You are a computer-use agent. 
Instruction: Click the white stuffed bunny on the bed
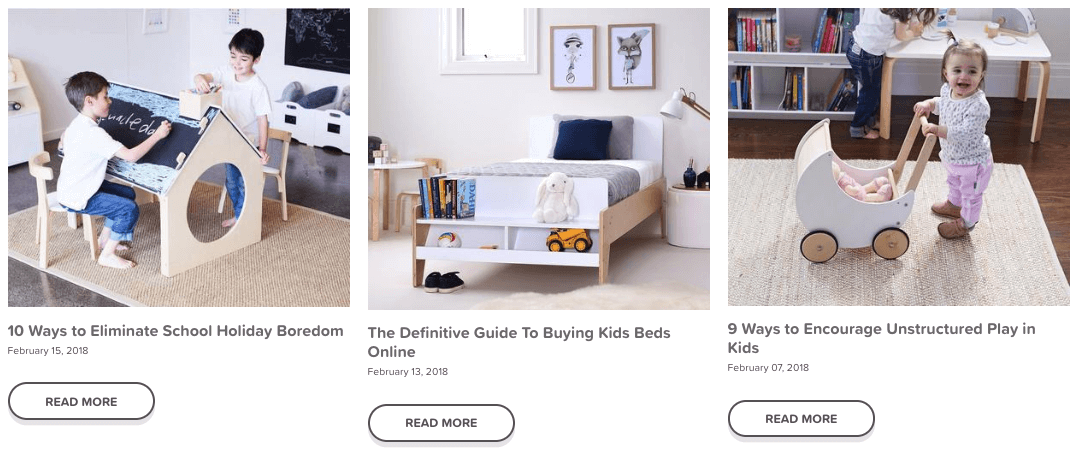555,198
